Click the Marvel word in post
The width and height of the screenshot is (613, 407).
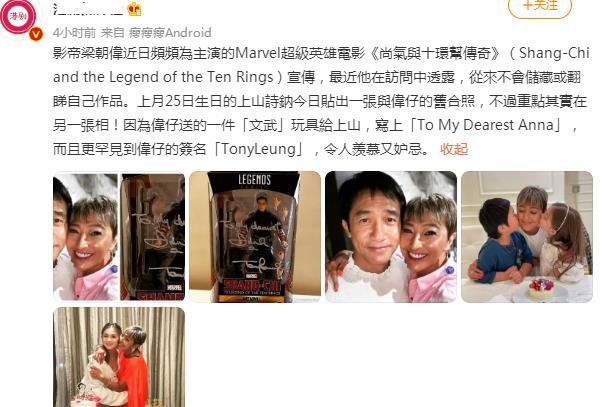[257, 53]
